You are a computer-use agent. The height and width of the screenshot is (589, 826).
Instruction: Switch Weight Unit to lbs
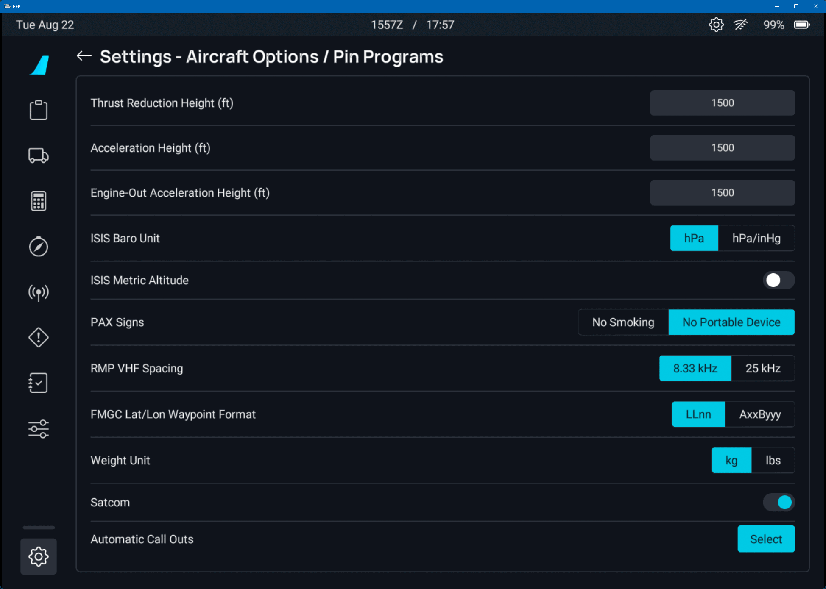click(x=773, y=460)
